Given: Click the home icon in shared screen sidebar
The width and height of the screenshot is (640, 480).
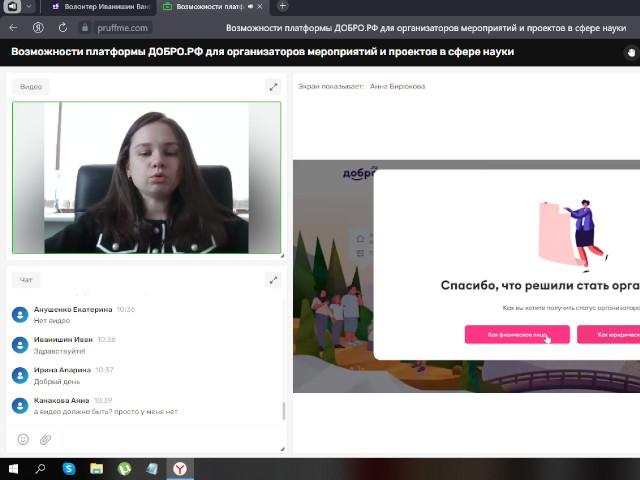Looking at the screenshot, I should (360, 238).
